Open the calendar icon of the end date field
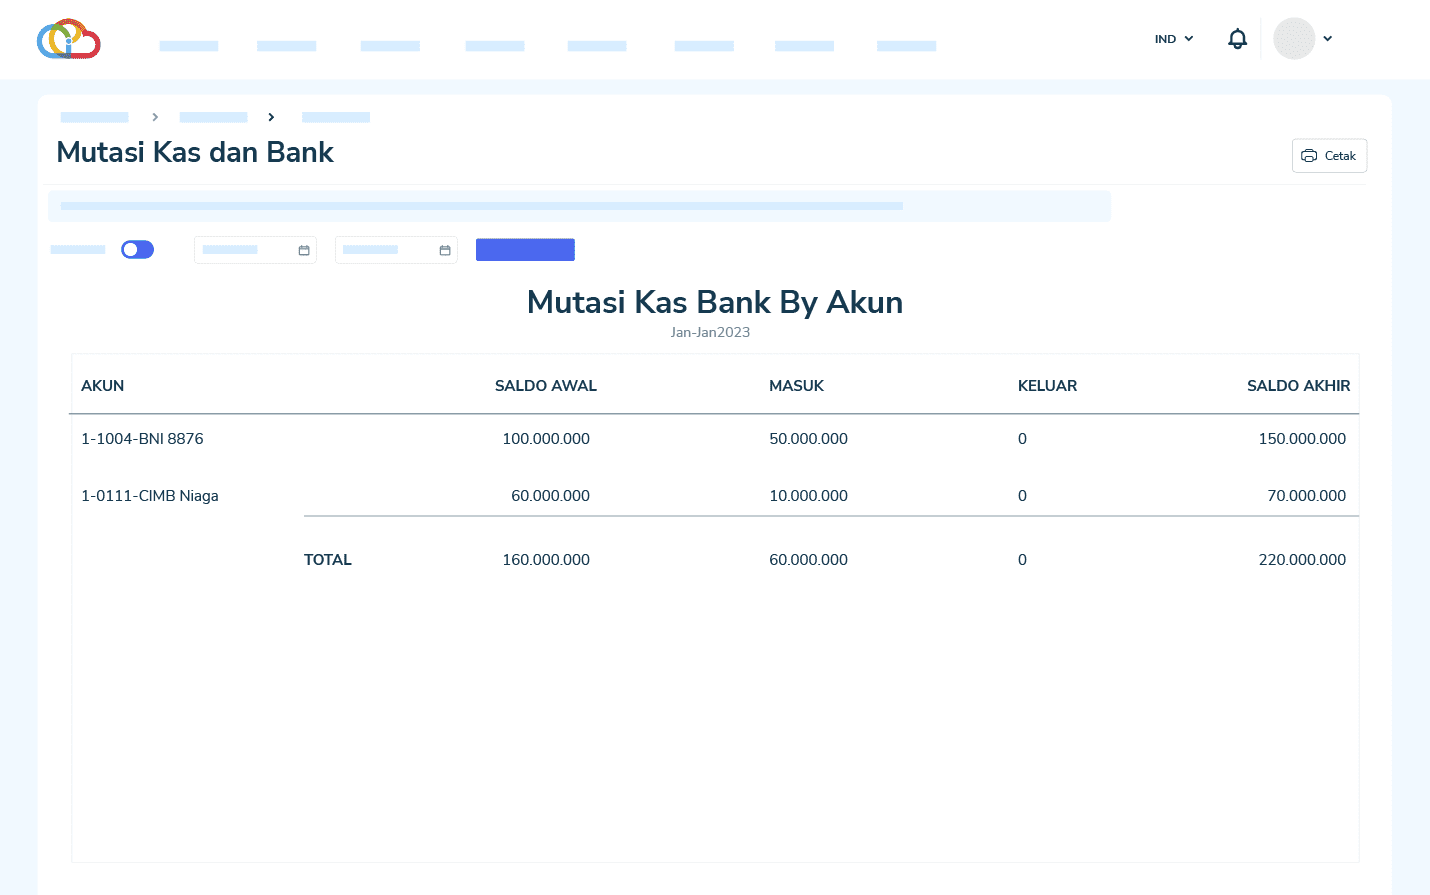The width and height of the screenshot is (1430, 895). coord(445,250)
